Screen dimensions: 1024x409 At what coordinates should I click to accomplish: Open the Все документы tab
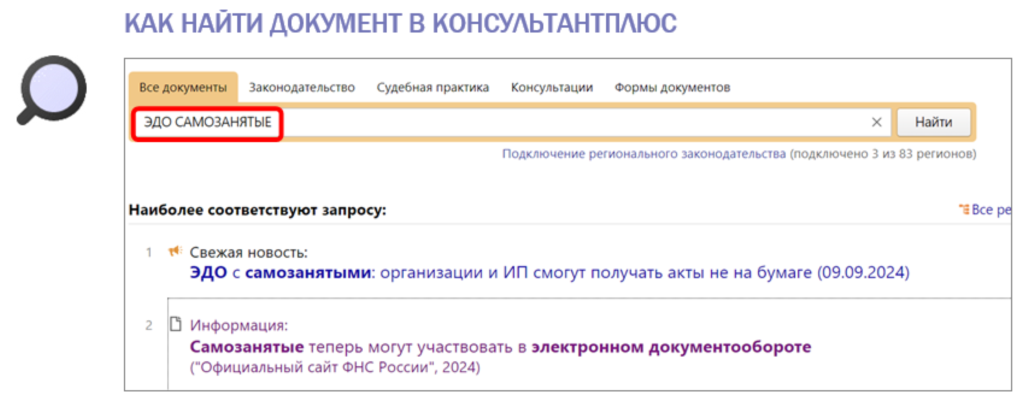point(184,88)
